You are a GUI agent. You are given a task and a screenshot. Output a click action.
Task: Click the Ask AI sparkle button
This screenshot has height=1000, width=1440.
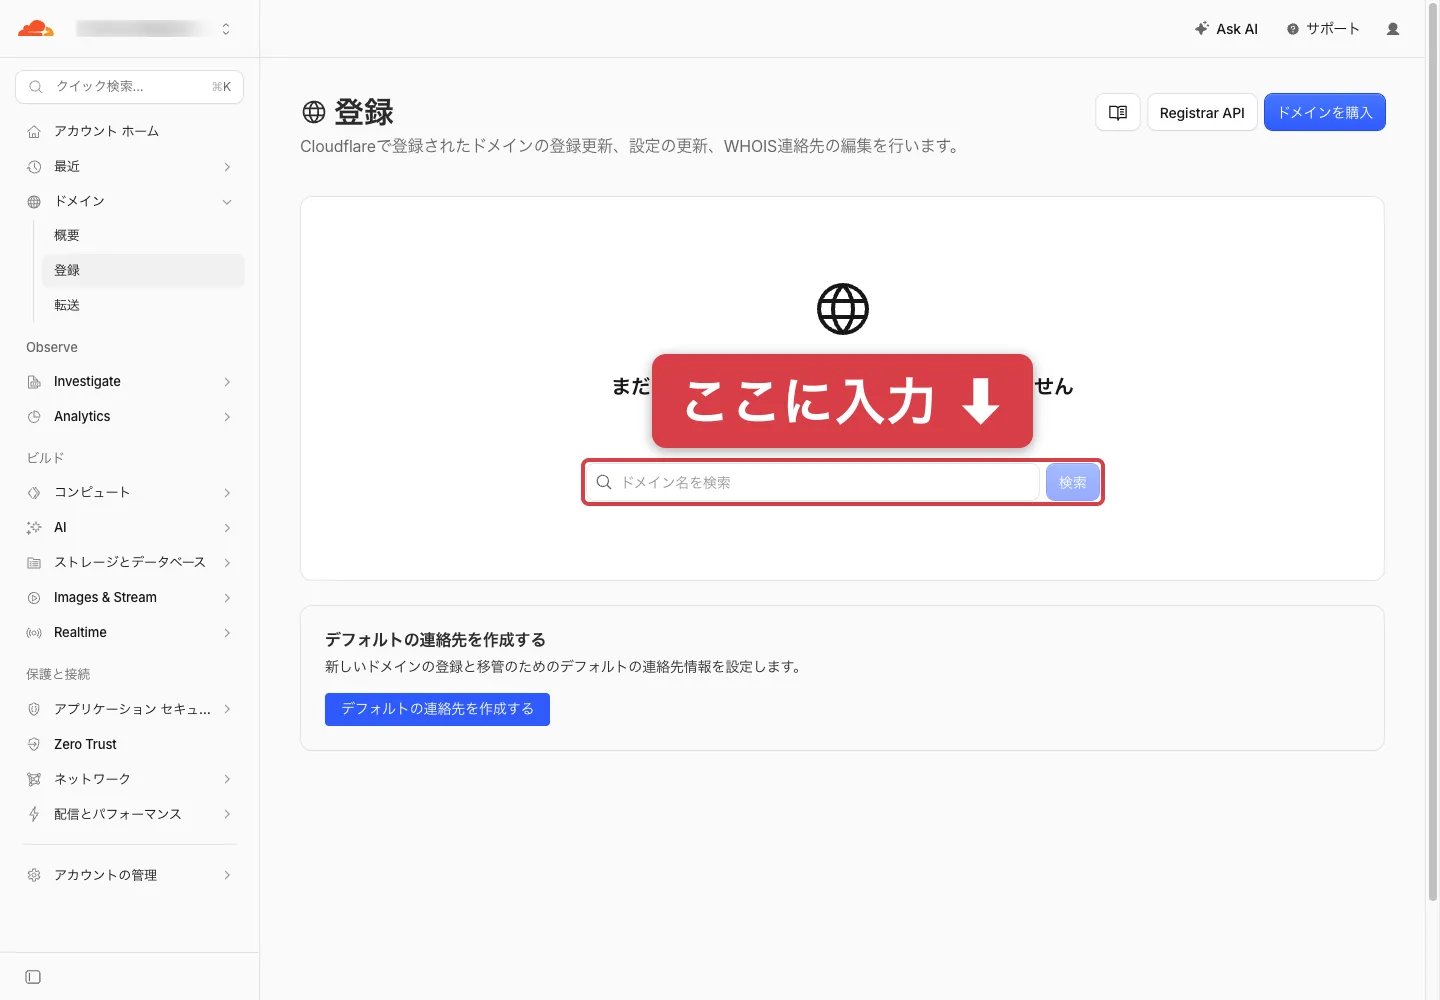click(1226, 29)
